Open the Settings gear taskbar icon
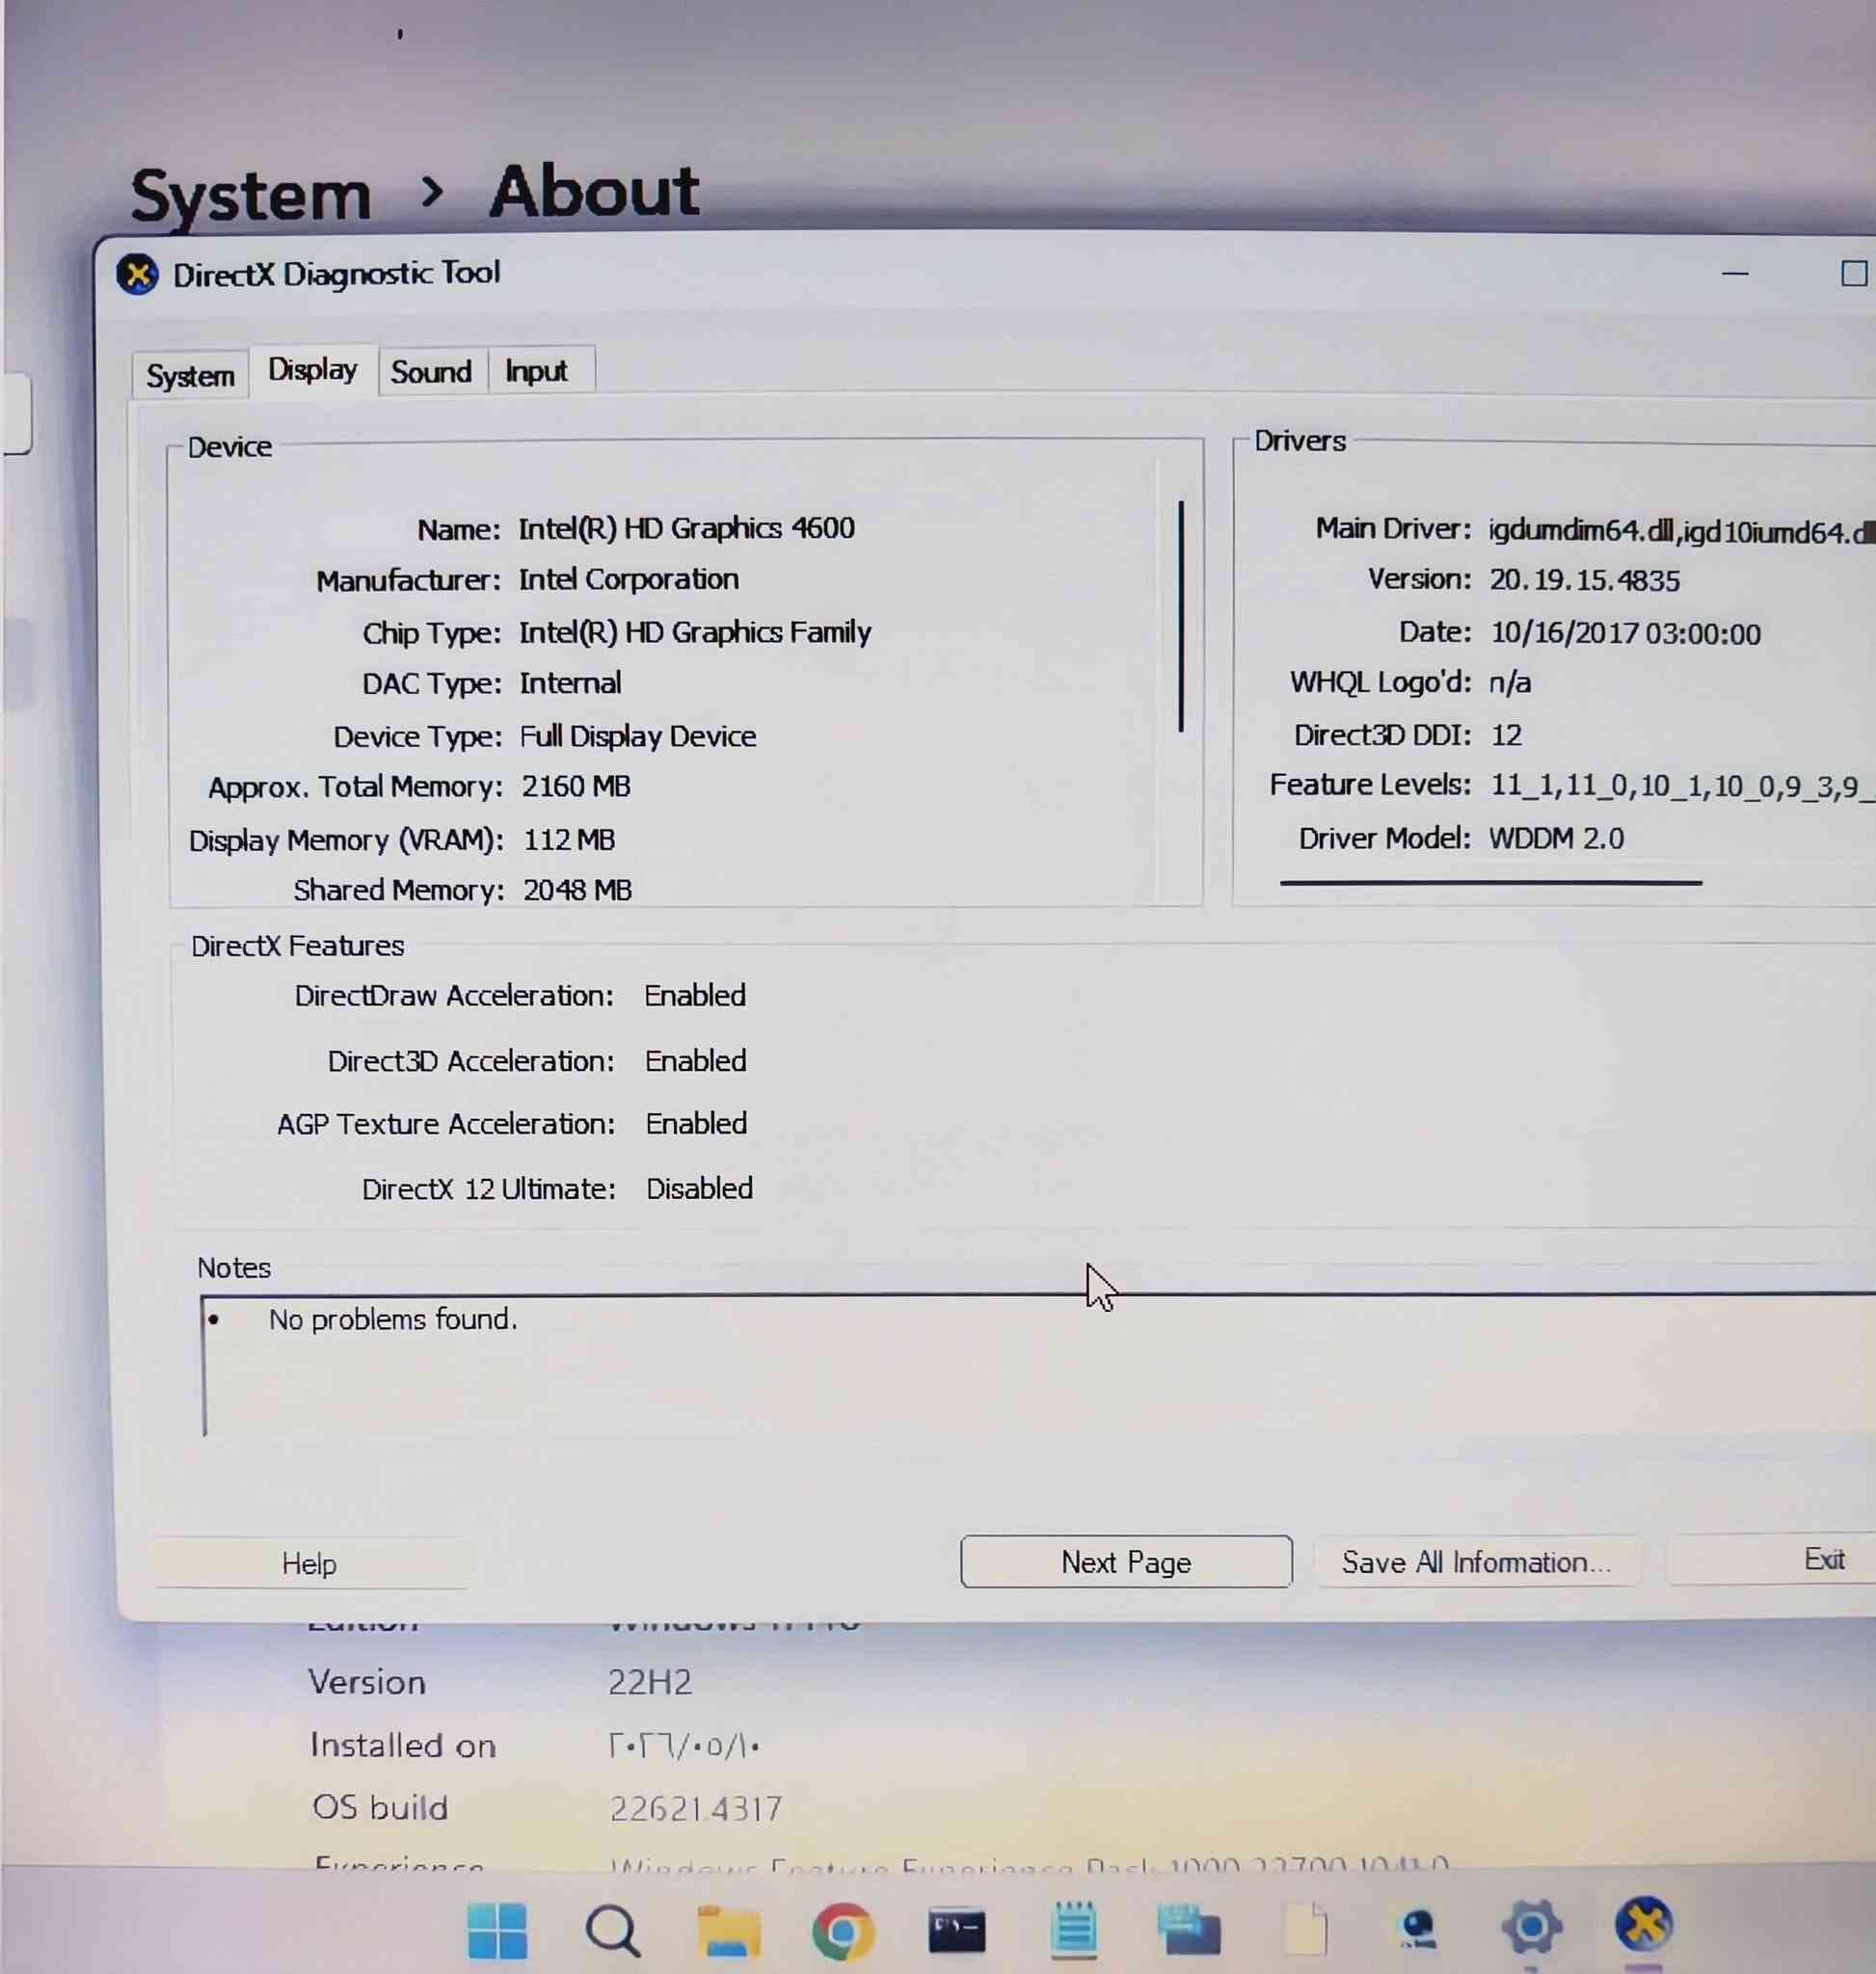Viewport: 1876px width, 1974px height. [x=1531, y=1927]
